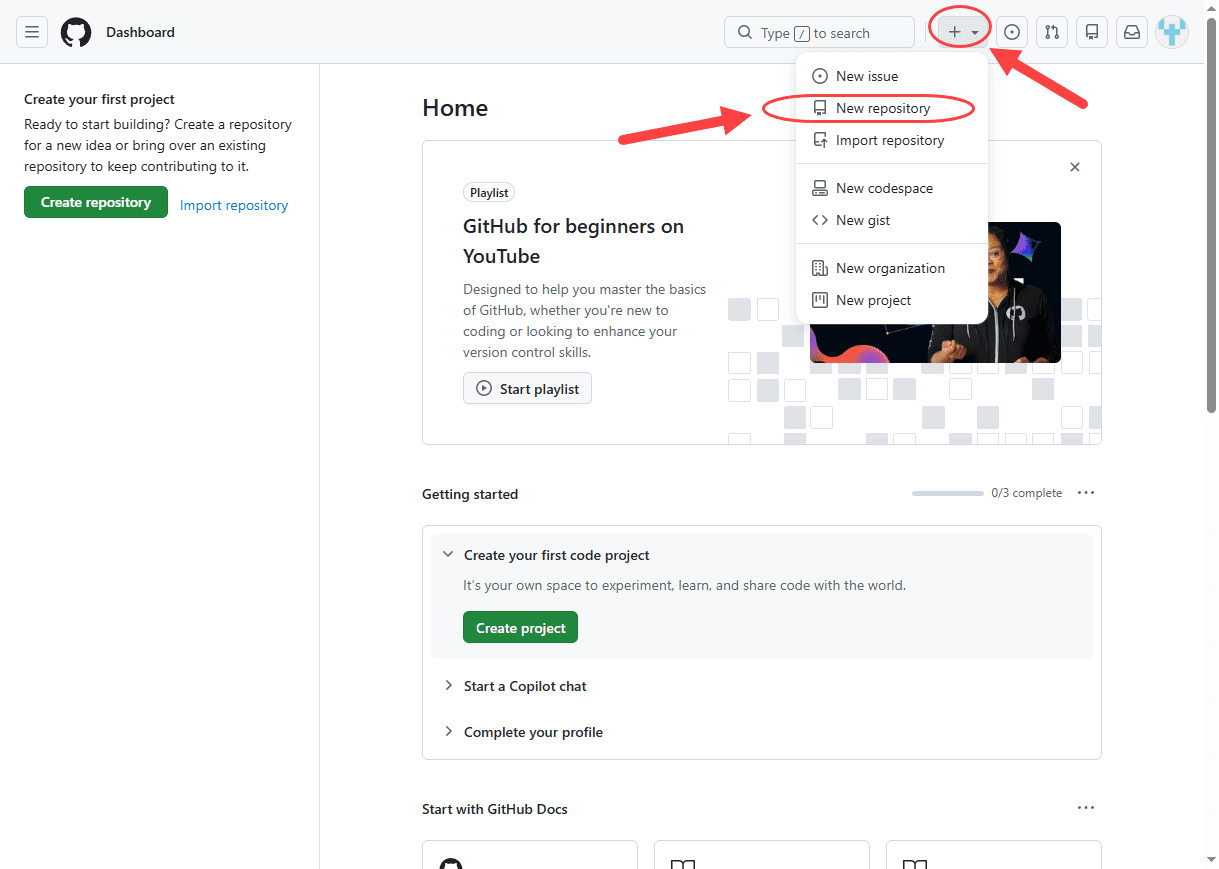Choose Import repository from the menu
This screenshot has height=869, width=1219.
point(892,140)
